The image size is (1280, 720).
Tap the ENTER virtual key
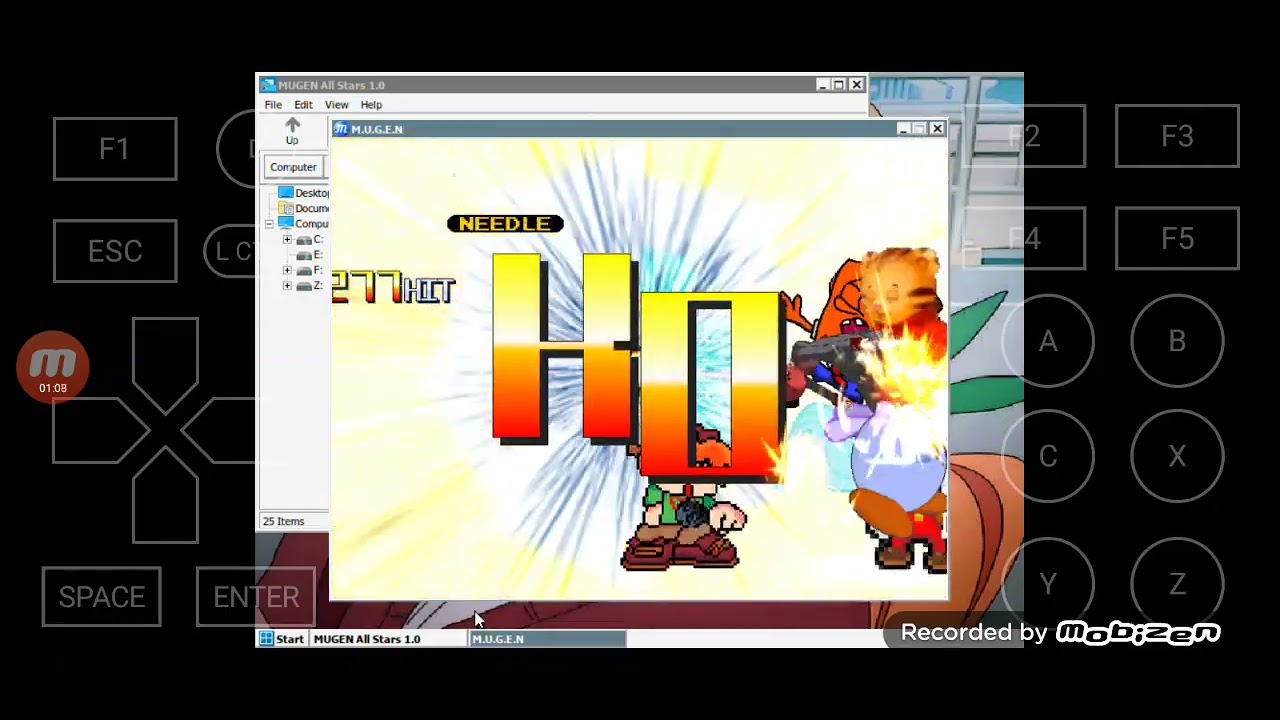(x=256, y=597)
